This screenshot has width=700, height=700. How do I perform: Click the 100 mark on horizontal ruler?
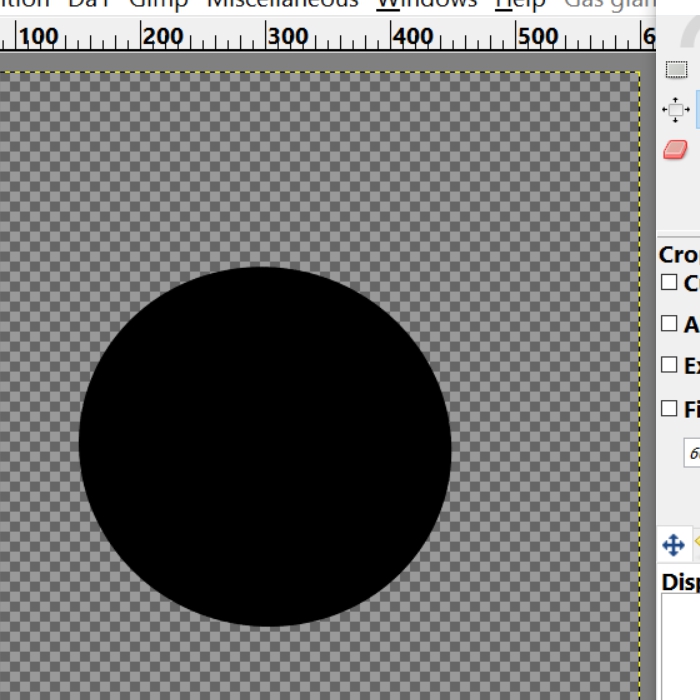click(38, 37)
